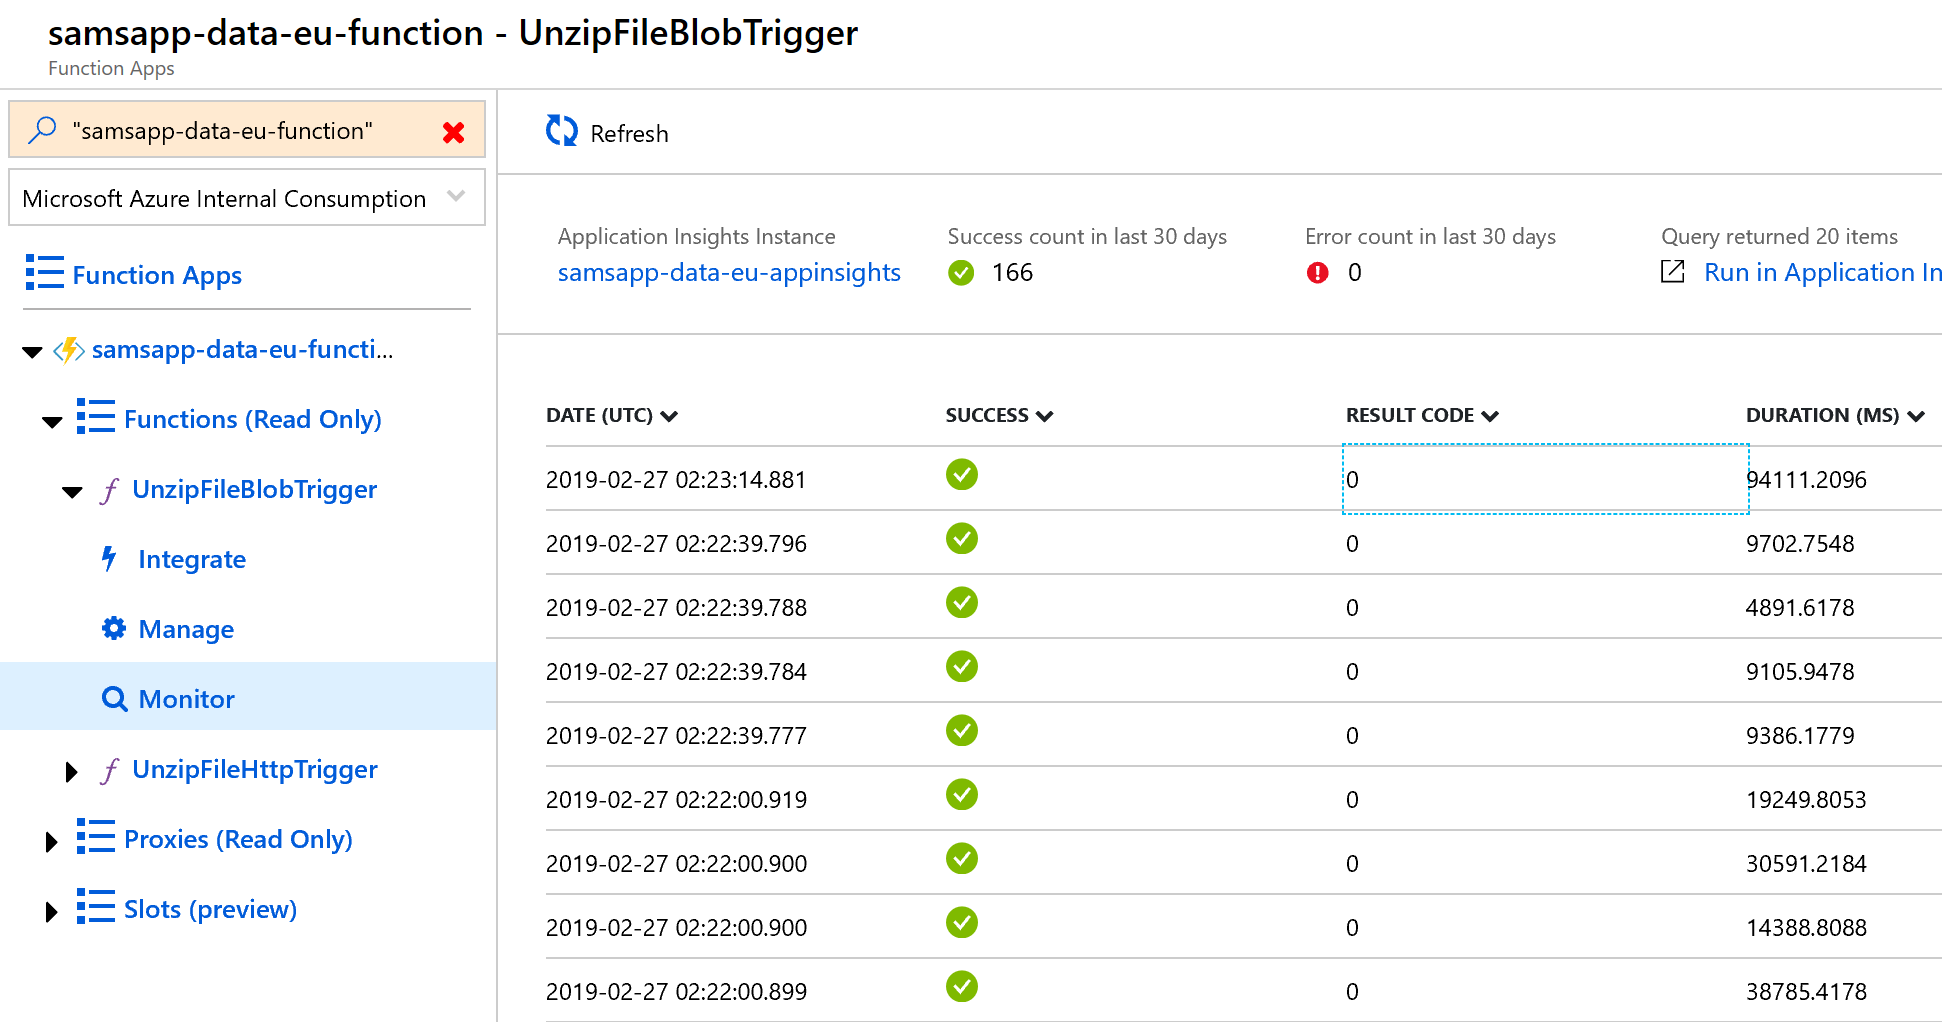1942x1022 pixels.
Task: Open the samsapp-data-eu-appinsights link
Action: pyautogui.click(x=728, y=272)
